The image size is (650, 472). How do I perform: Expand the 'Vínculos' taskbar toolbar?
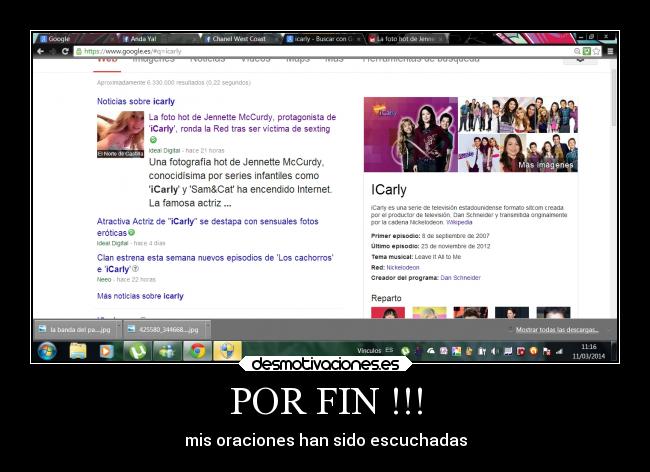[369, 351]
